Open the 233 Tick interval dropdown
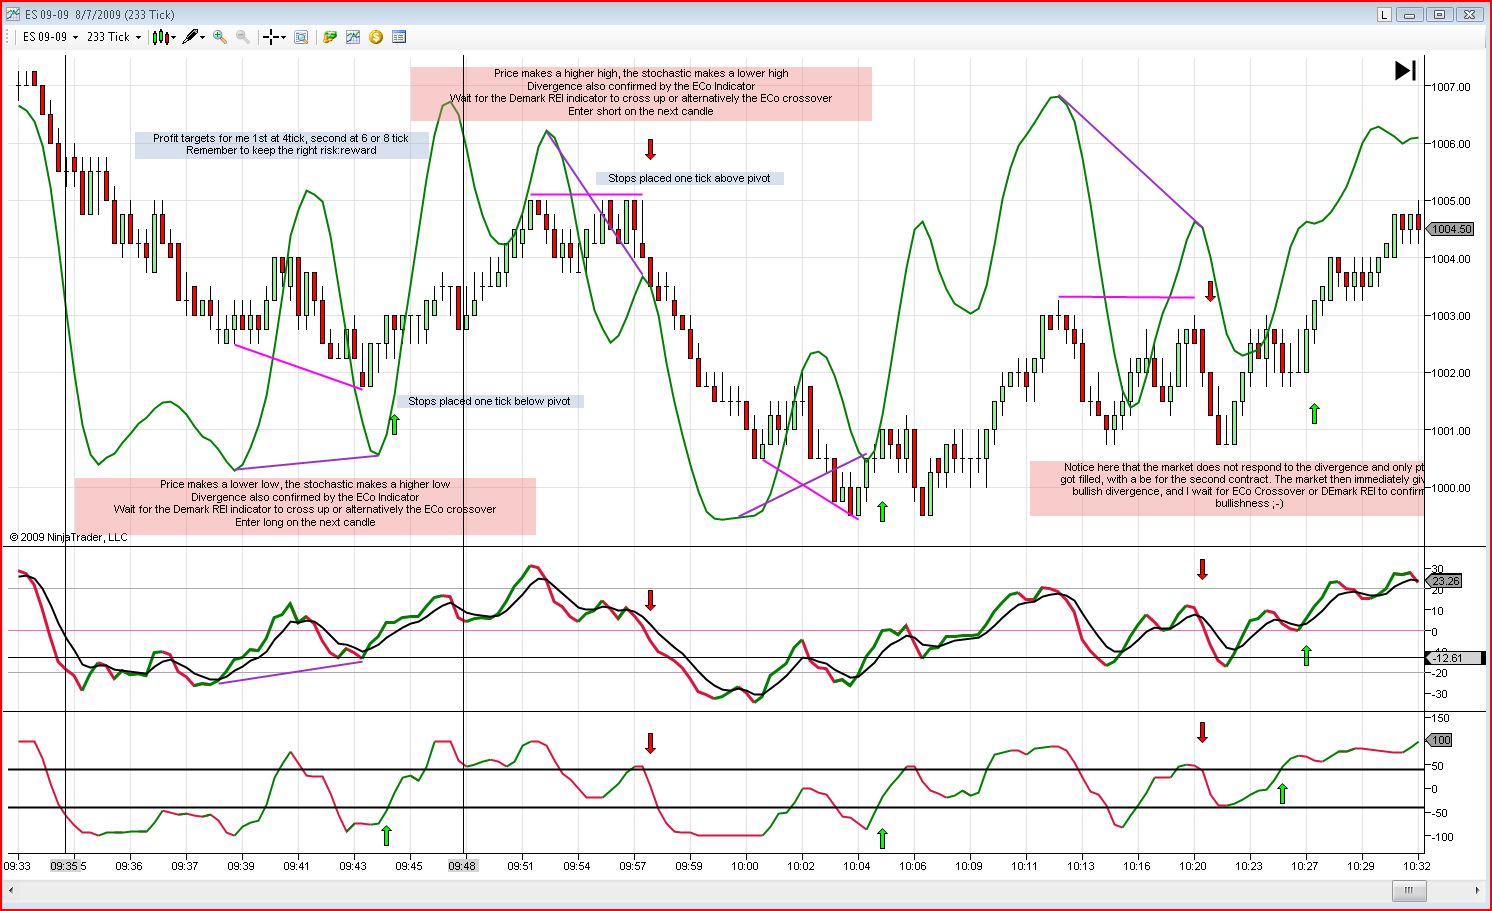 click(x=114, y=37)
